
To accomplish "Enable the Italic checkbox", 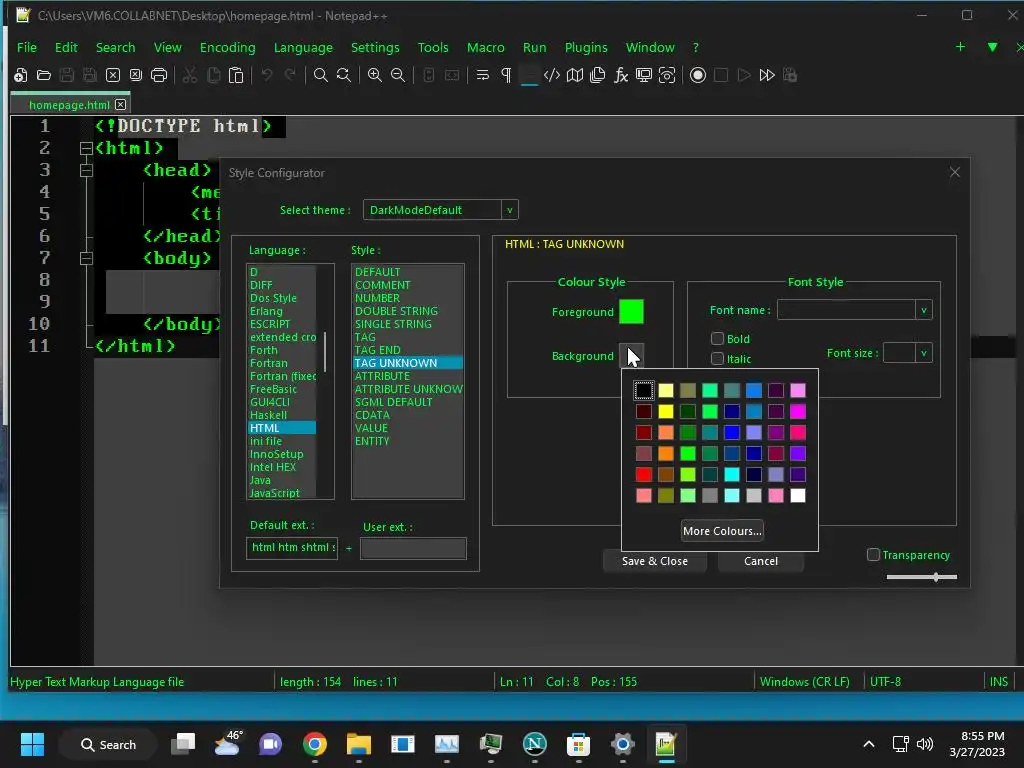I will point(718,359).
